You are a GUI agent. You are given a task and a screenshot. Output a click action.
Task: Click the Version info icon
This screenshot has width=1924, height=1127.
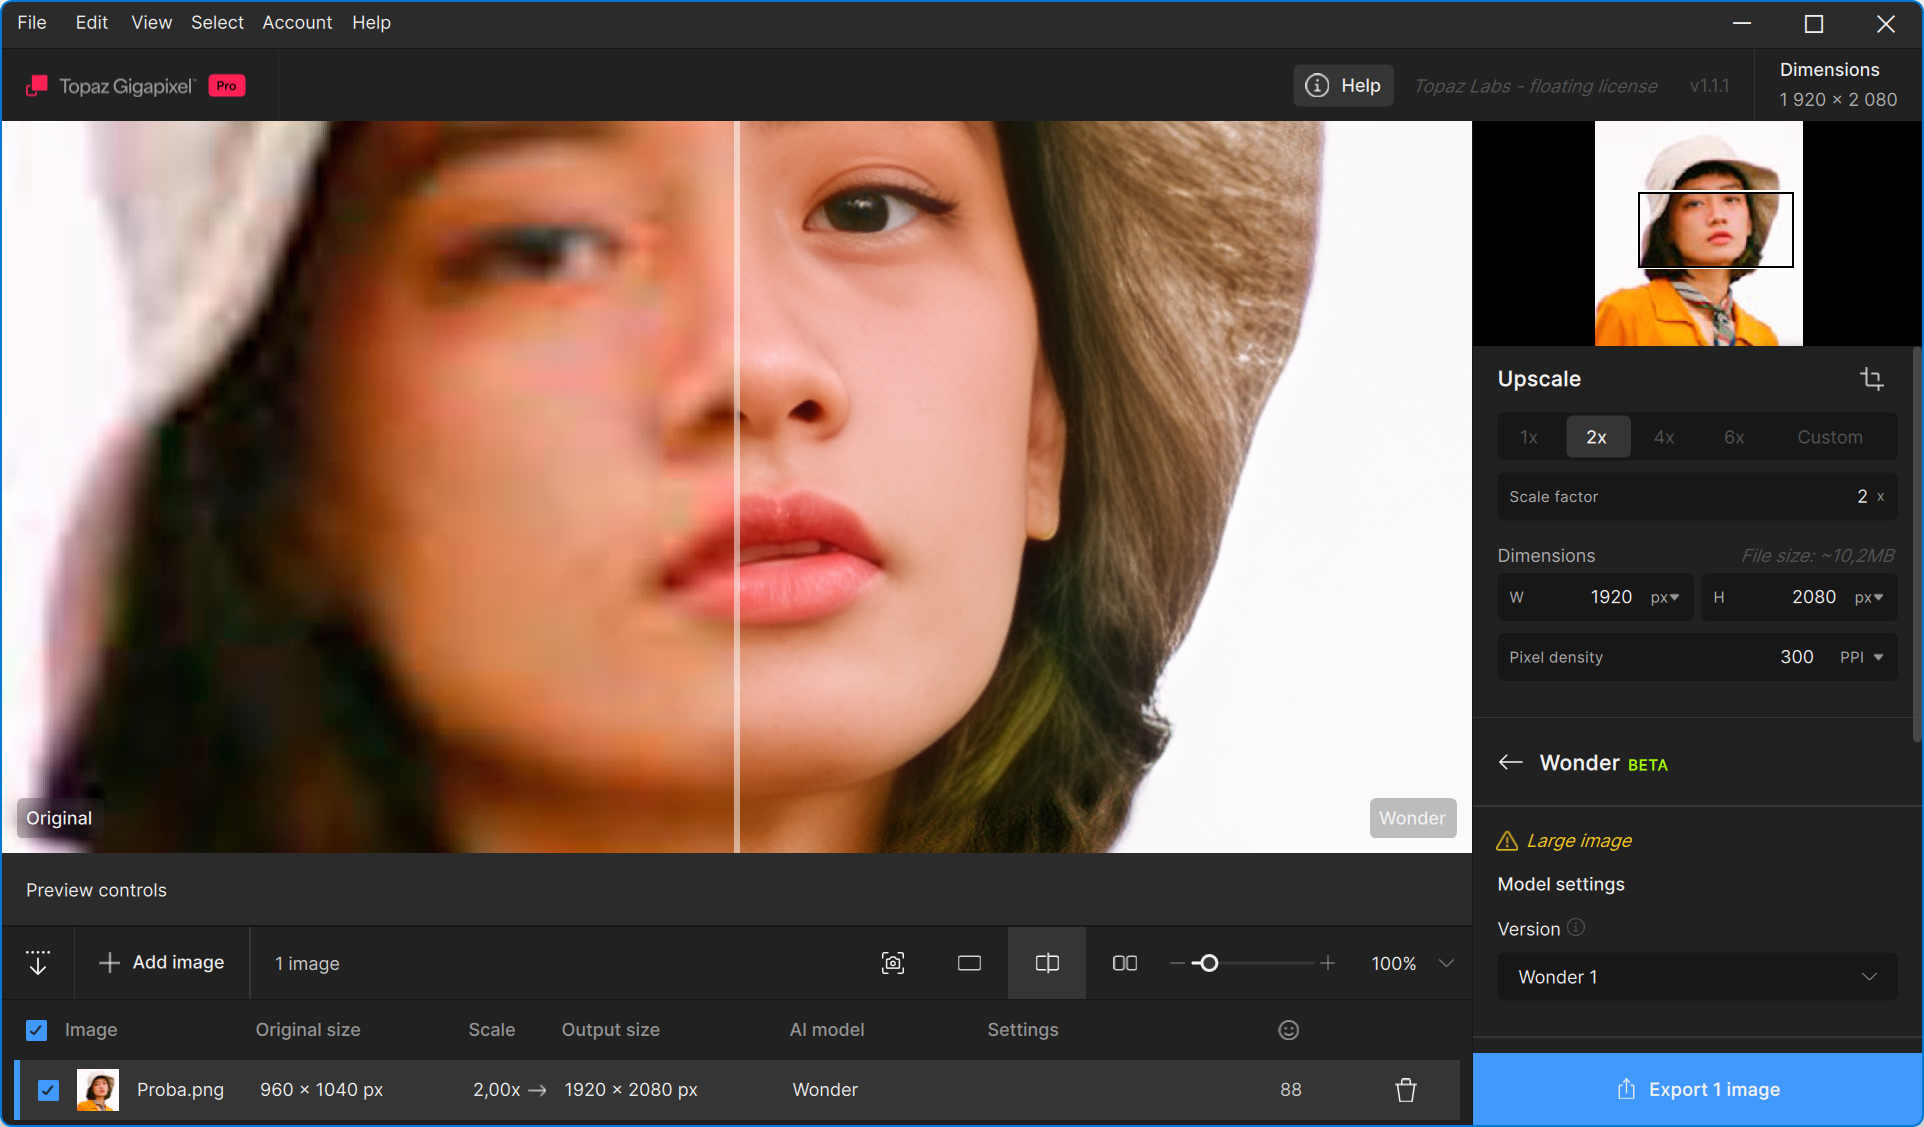(1576, 928)
